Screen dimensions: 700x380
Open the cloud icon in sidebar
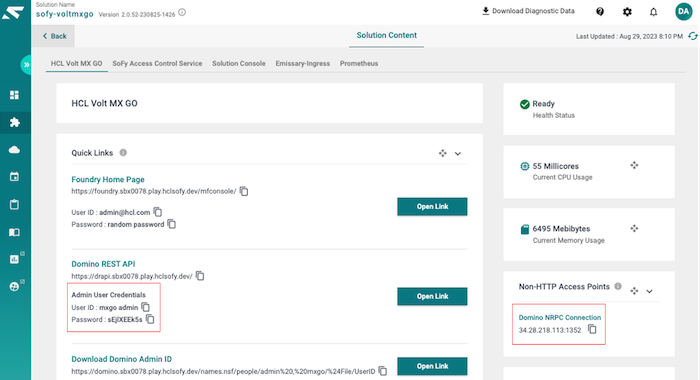[14, 150]
